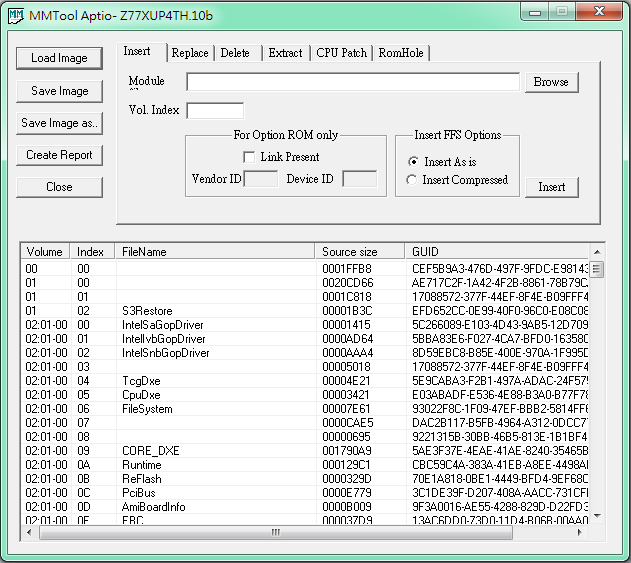This screenshot has width=631, height=563.
Task: Select the PciBus module row
Action: click(304, 493)
